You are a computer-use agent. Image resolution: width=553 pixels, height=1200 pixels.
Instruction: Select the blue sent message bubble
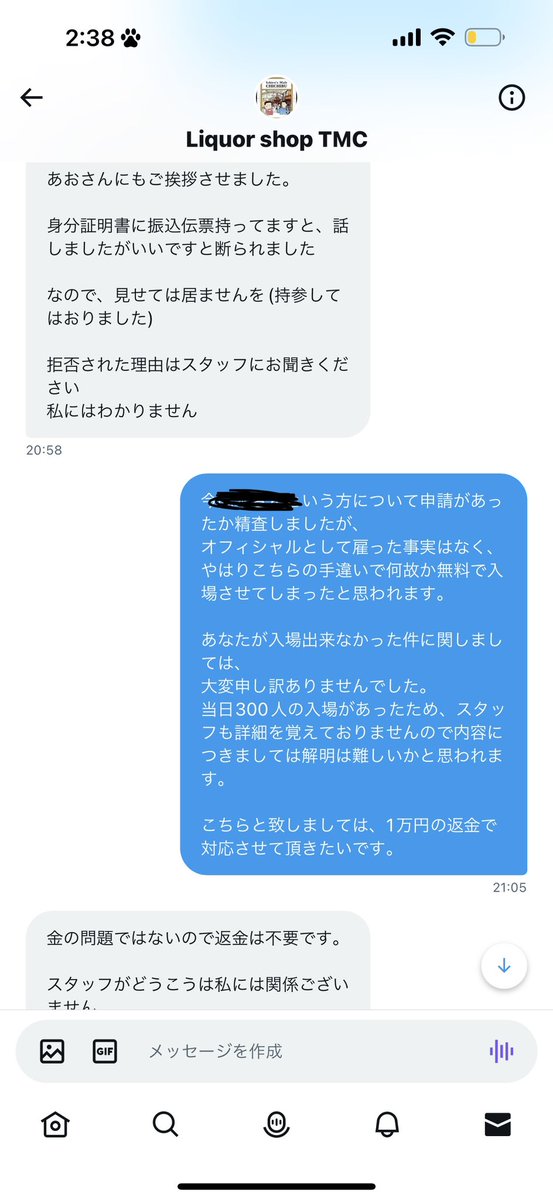point(354,674)
